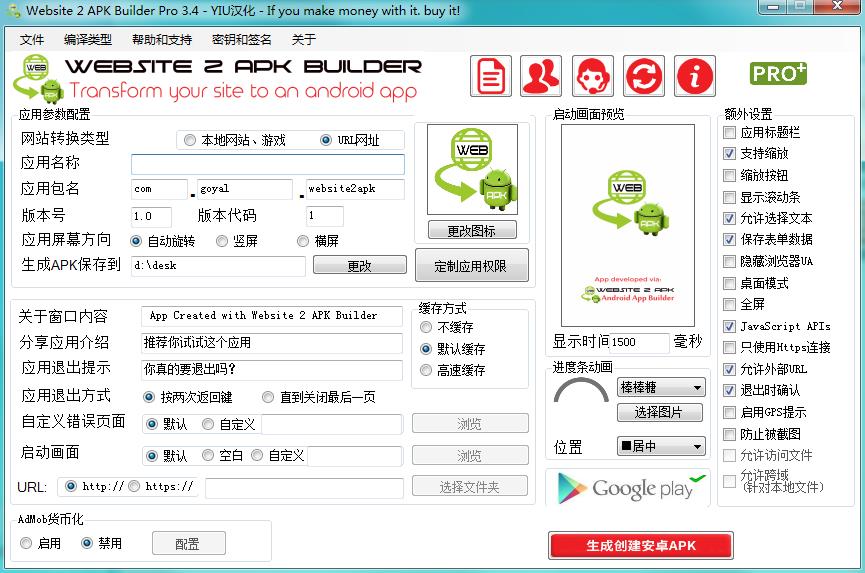
Task: Enable 隐藏浏览器UA checkbox
Action: point(729,261)
